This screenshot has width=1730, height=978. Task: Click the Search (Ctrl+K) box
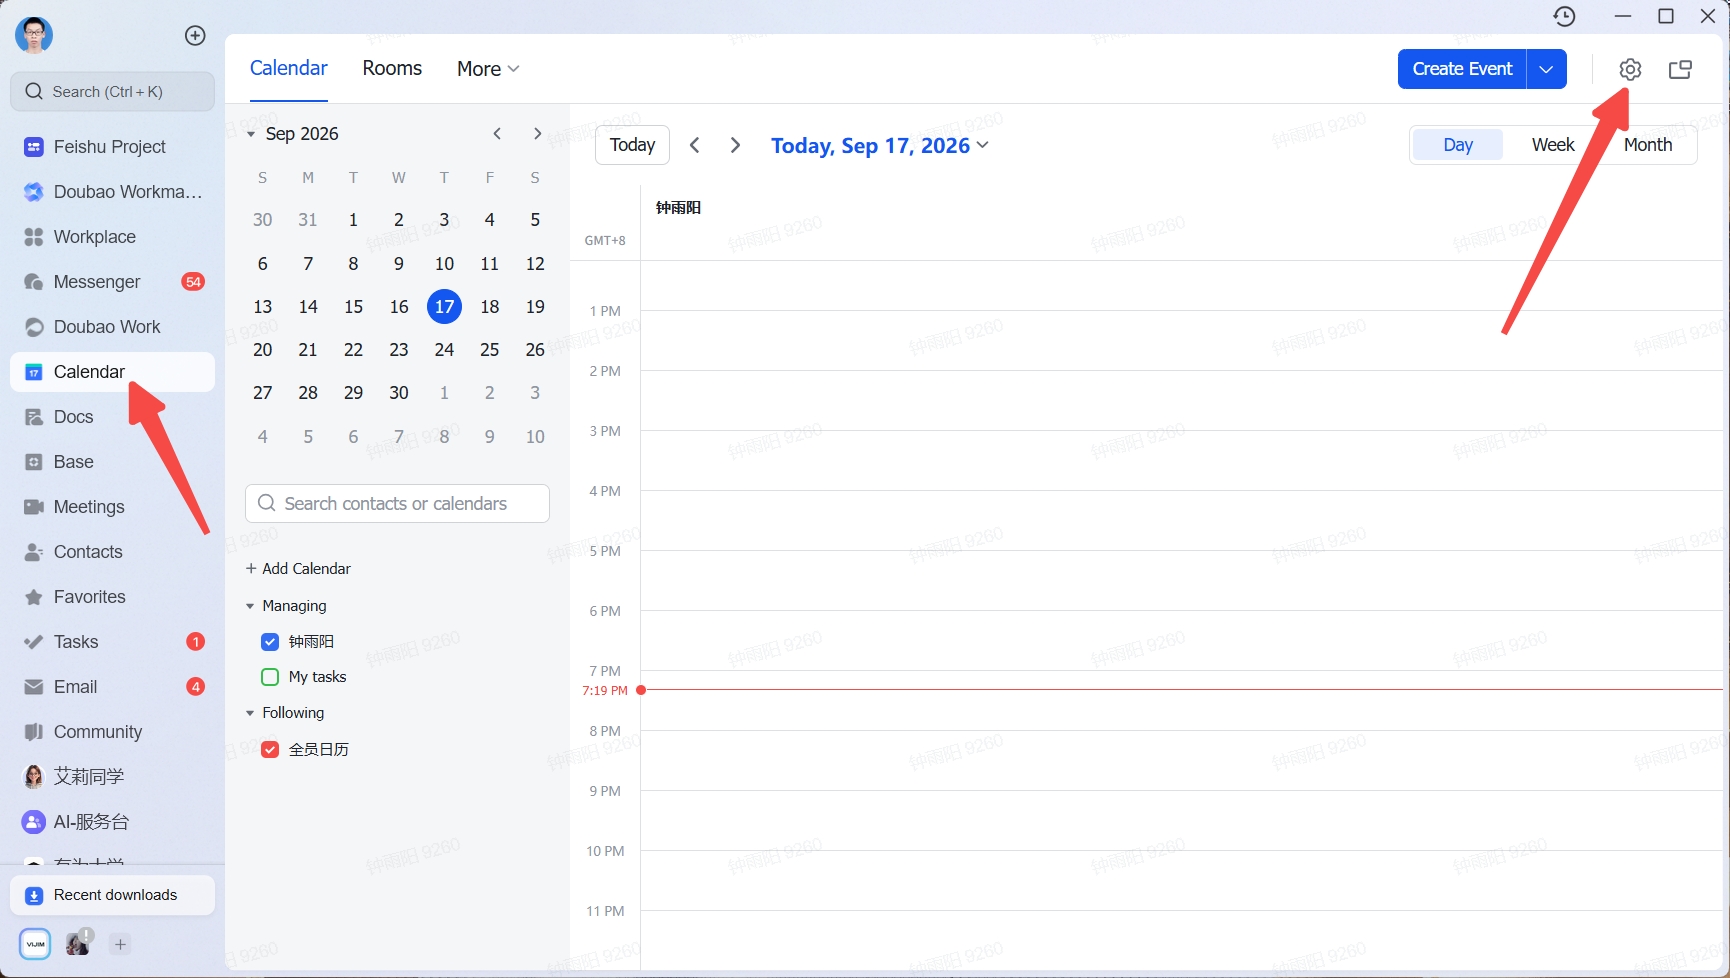(x=112, y=92)
